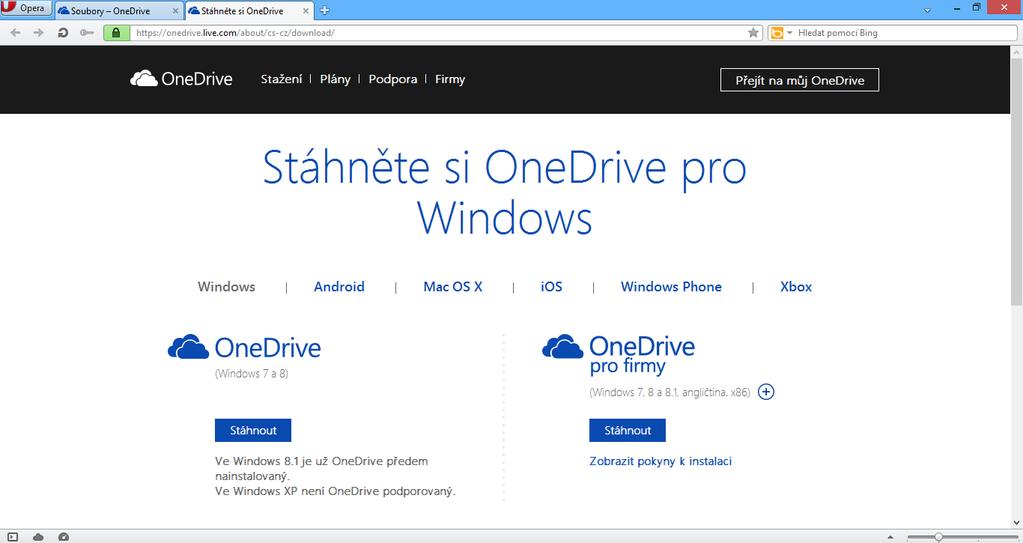Show security info via green padlock
1023x543 pixels.
click(x=116, y=33)
